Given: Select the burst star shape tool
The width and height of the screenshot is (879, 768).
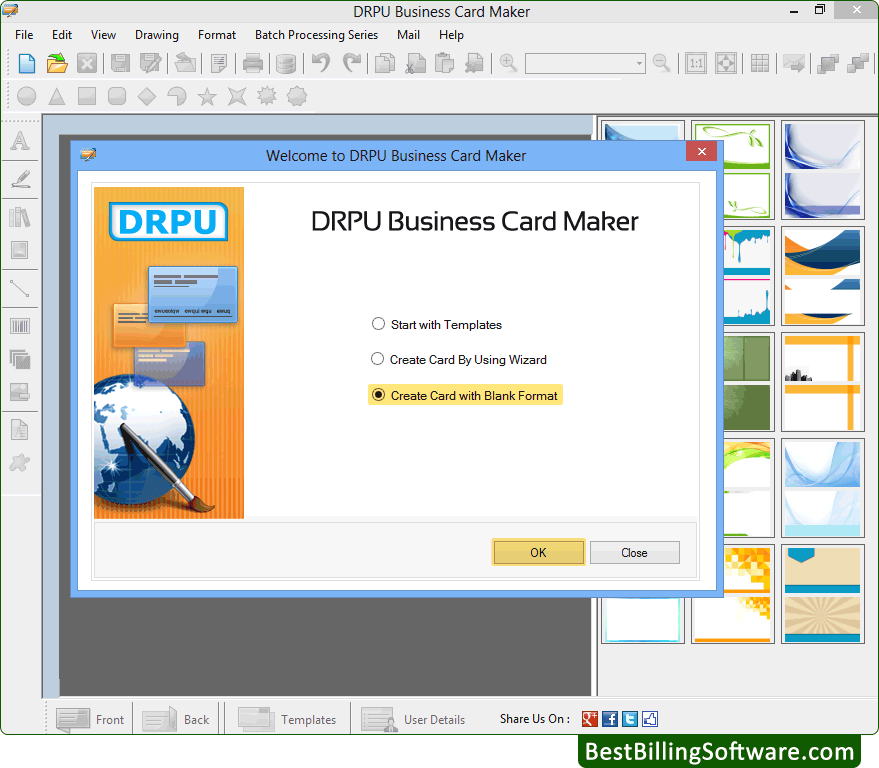Looking at the screenshot, I should coord(267,96).
